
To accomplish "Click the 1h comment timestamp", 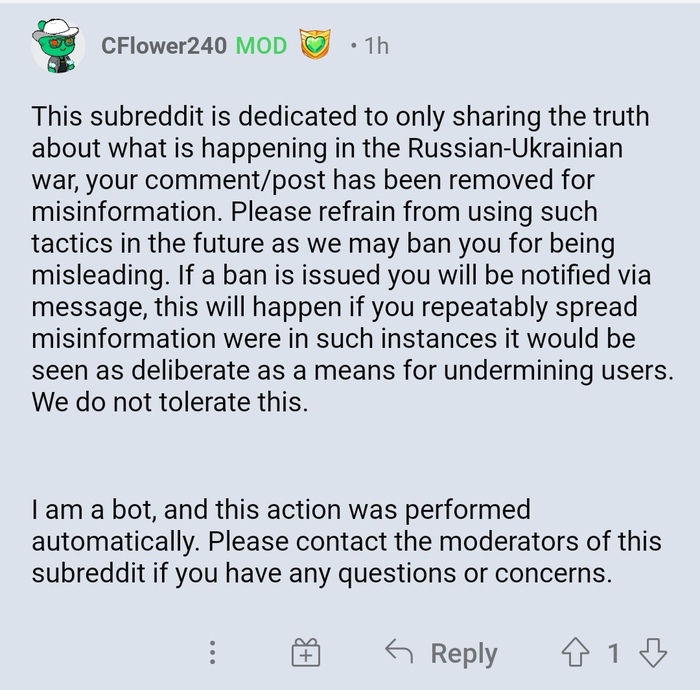I will click(x=376, y=46).
